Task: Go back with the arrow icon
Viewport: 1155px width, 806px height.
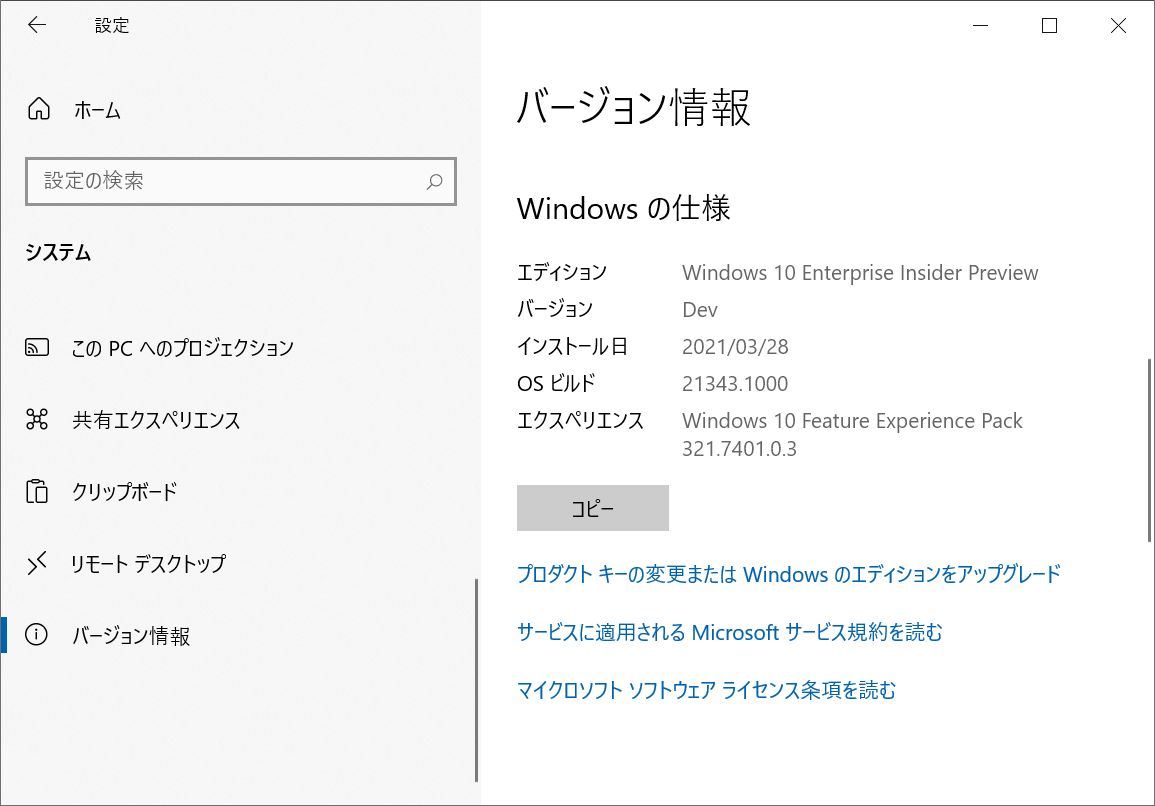Action: pos(37,25)
